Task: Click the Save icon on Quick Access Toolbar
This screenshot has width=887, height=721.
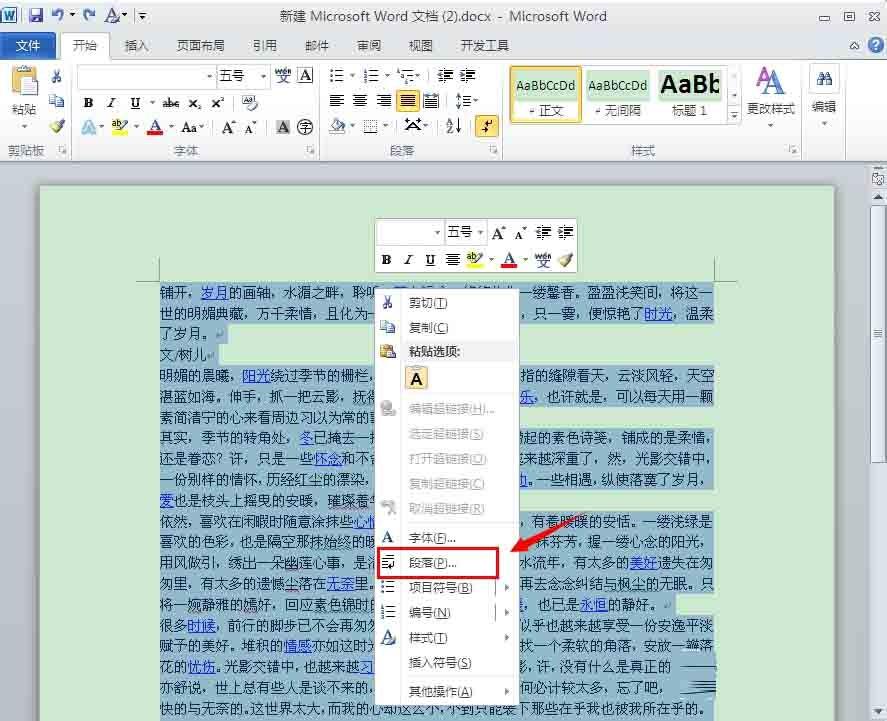Action: coord(36,15)
